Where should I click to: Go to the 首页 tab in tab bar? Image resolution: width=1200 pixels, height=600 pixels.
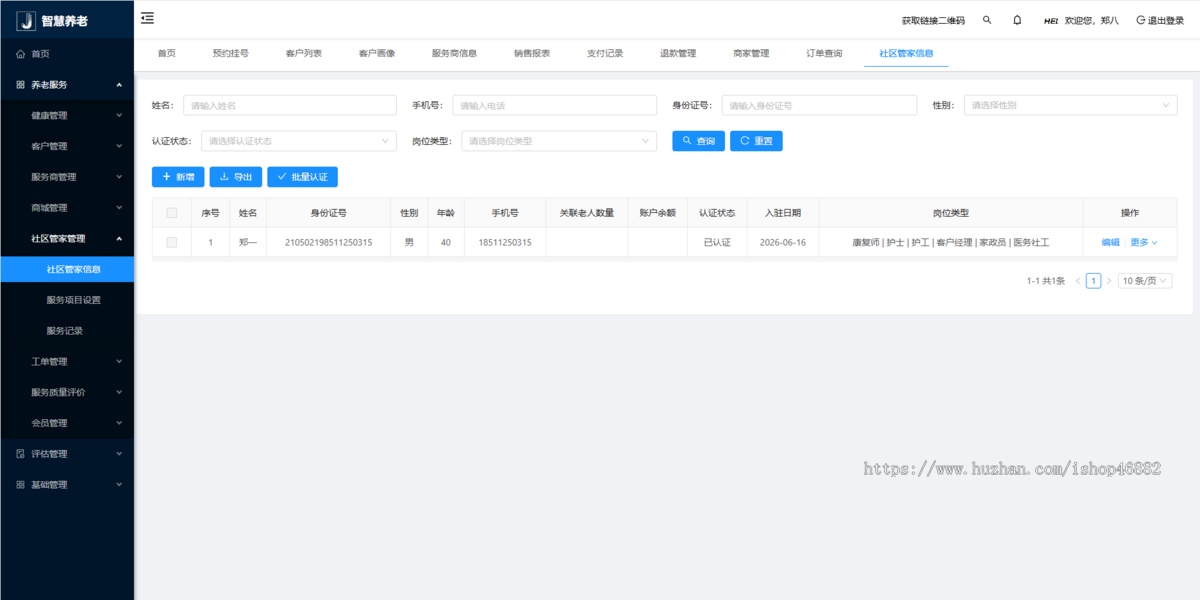click(x=167, y=54)
